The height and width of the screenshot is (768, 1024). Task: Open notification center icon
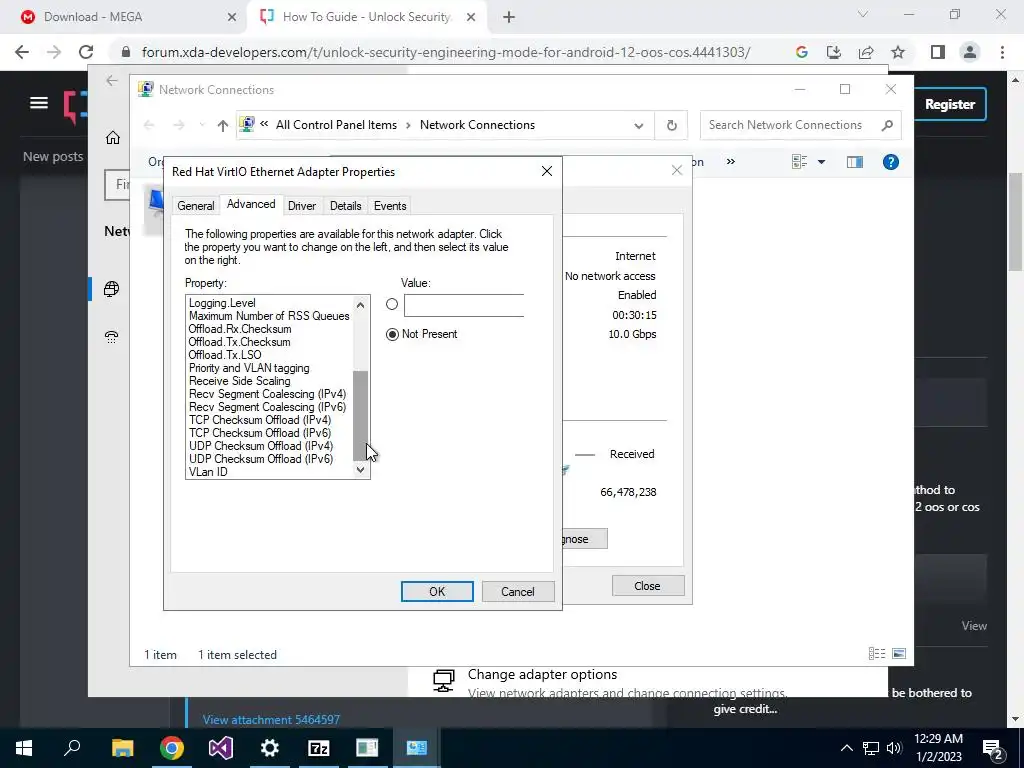coord(993,748)
